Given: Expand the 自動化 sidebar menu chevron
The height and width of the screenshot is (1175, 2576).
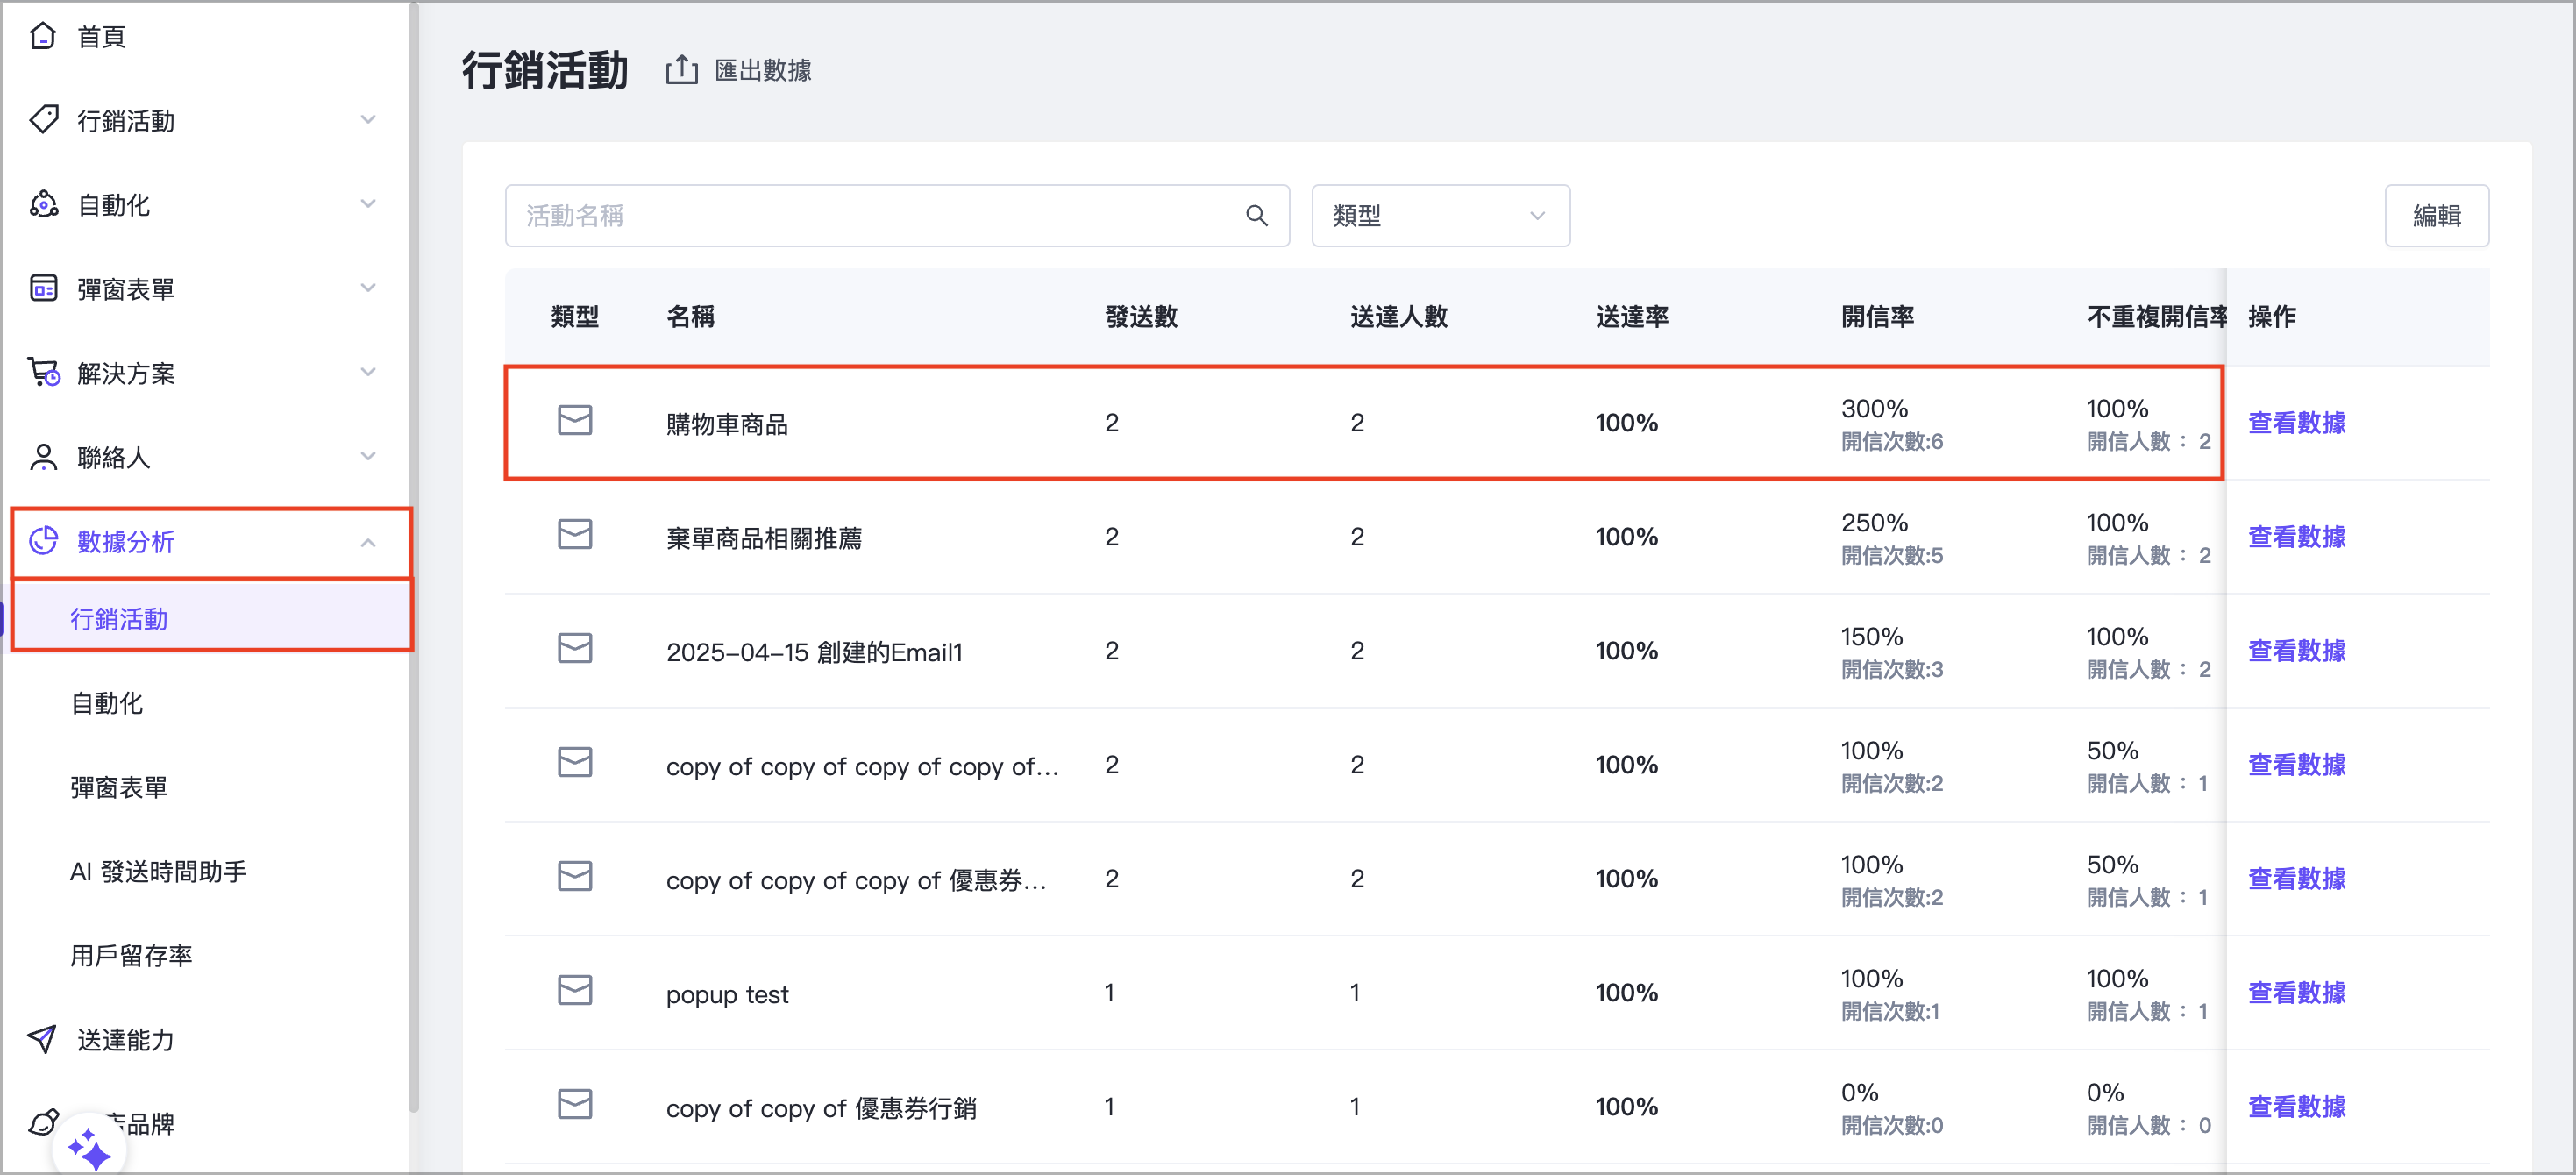Looking at the screenshot, I should pos(368,204).
